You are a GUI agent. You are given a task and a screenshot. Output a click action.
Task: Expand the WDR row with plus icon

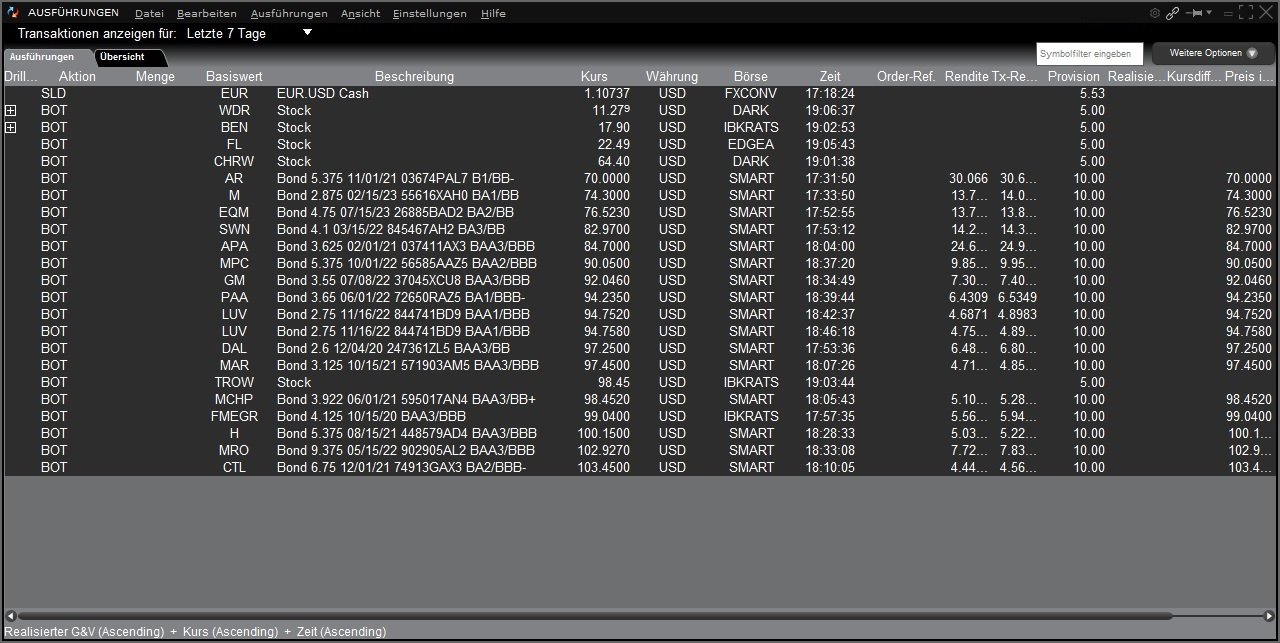11,111
